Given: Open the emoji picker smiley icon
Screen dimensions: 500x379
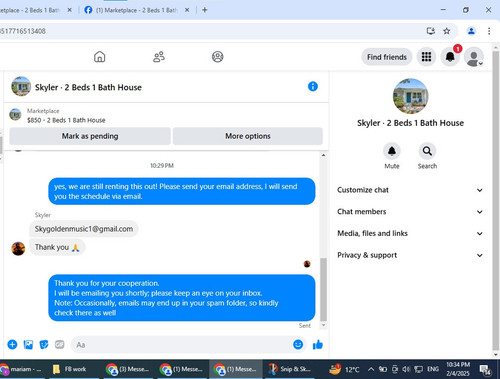Looking at the screenshot, I should coord(298,344).
